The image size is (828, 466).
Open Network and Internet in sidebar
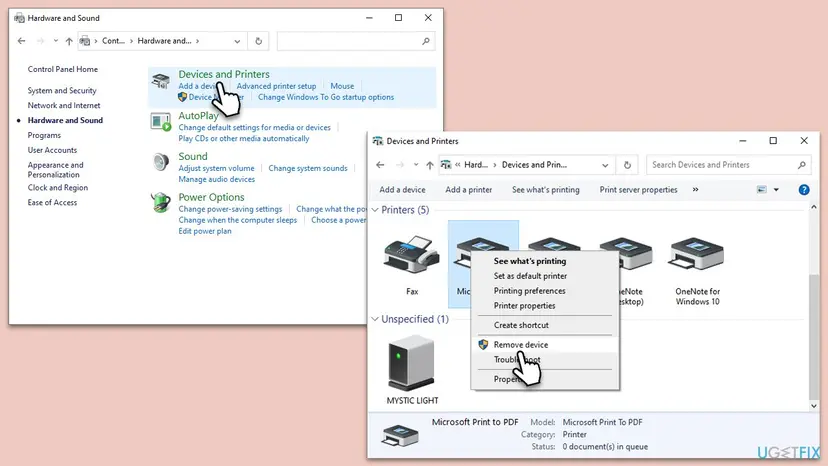(64, 106)
